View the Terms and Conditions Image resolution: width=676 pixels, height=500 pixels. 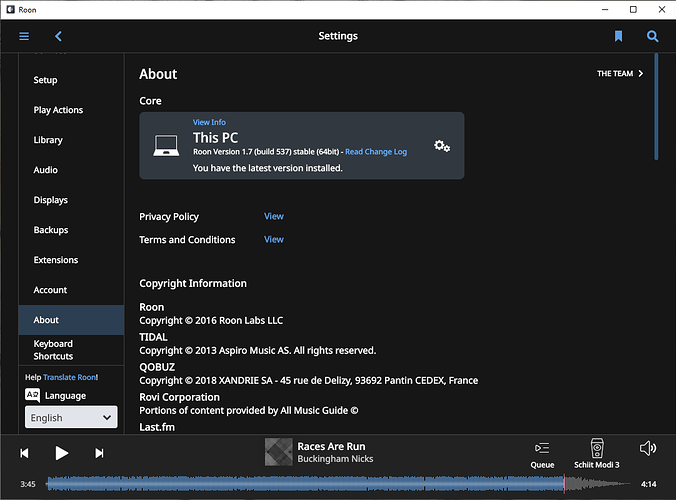coord(274,240)
